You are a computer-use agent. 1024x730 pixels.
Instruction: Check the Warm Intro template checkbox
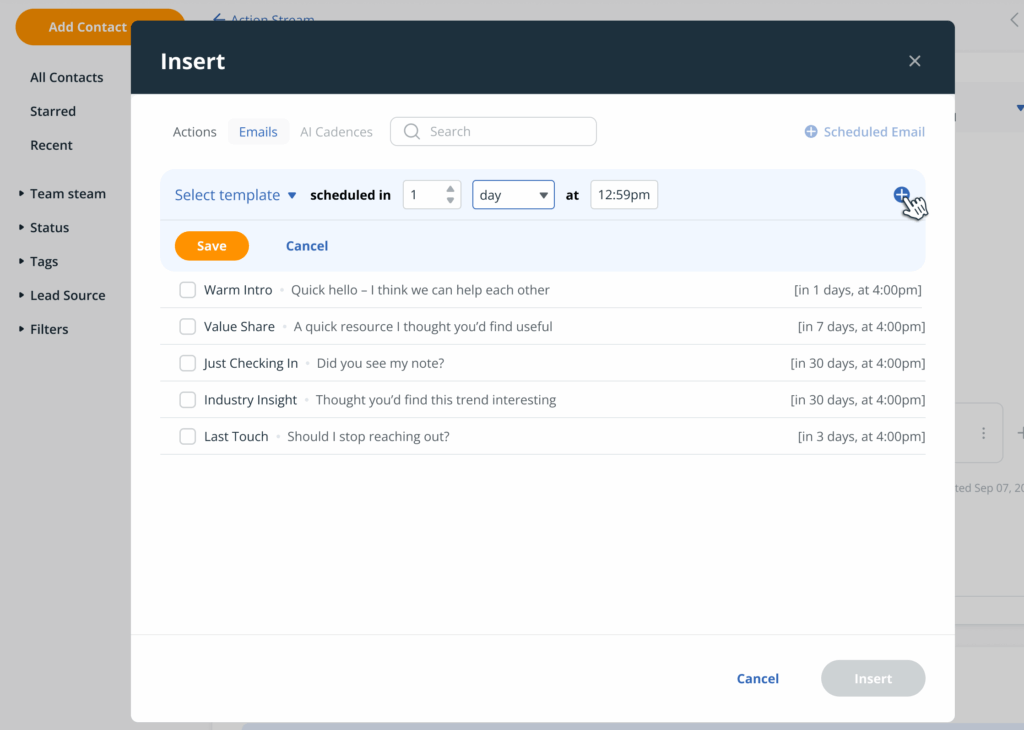point(187,289)
